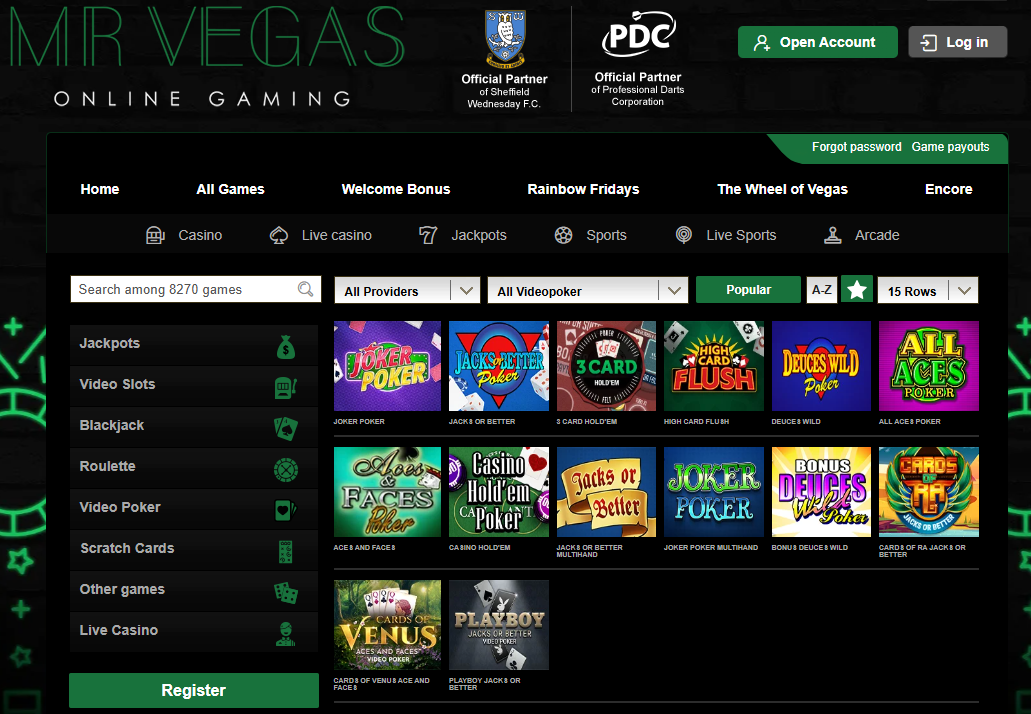The image size is (1031, 714).
Task: Click the 'Casino' text in category bar
Action: click(x=200, y=235)
